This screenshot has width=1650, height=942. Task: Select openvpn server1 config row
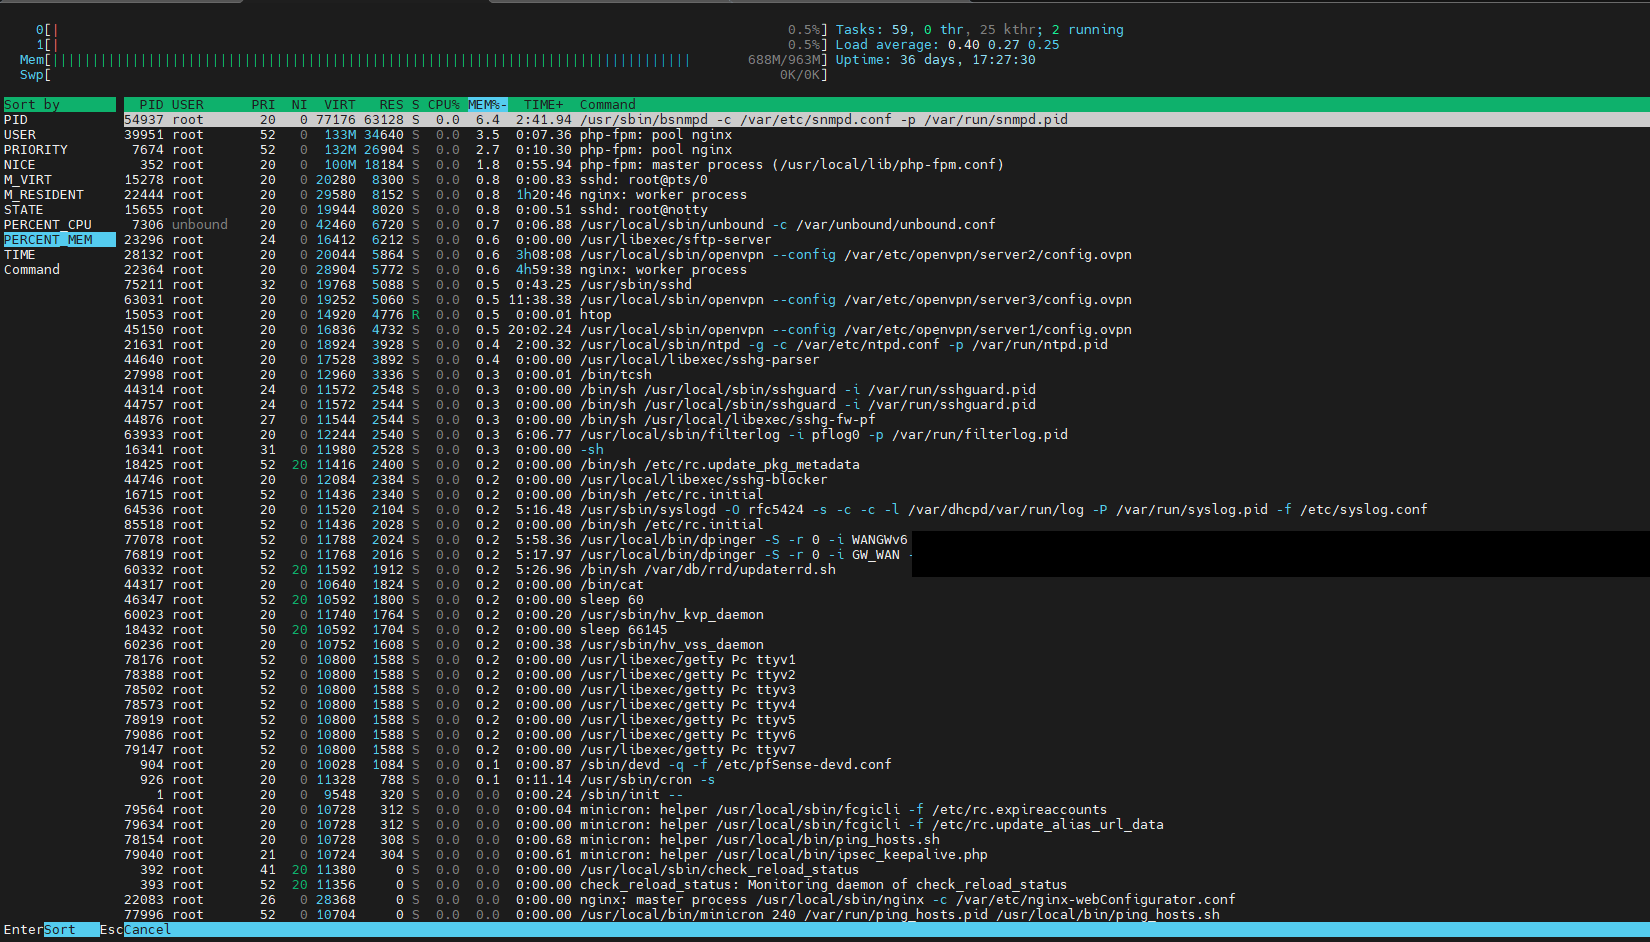point(886,330)
